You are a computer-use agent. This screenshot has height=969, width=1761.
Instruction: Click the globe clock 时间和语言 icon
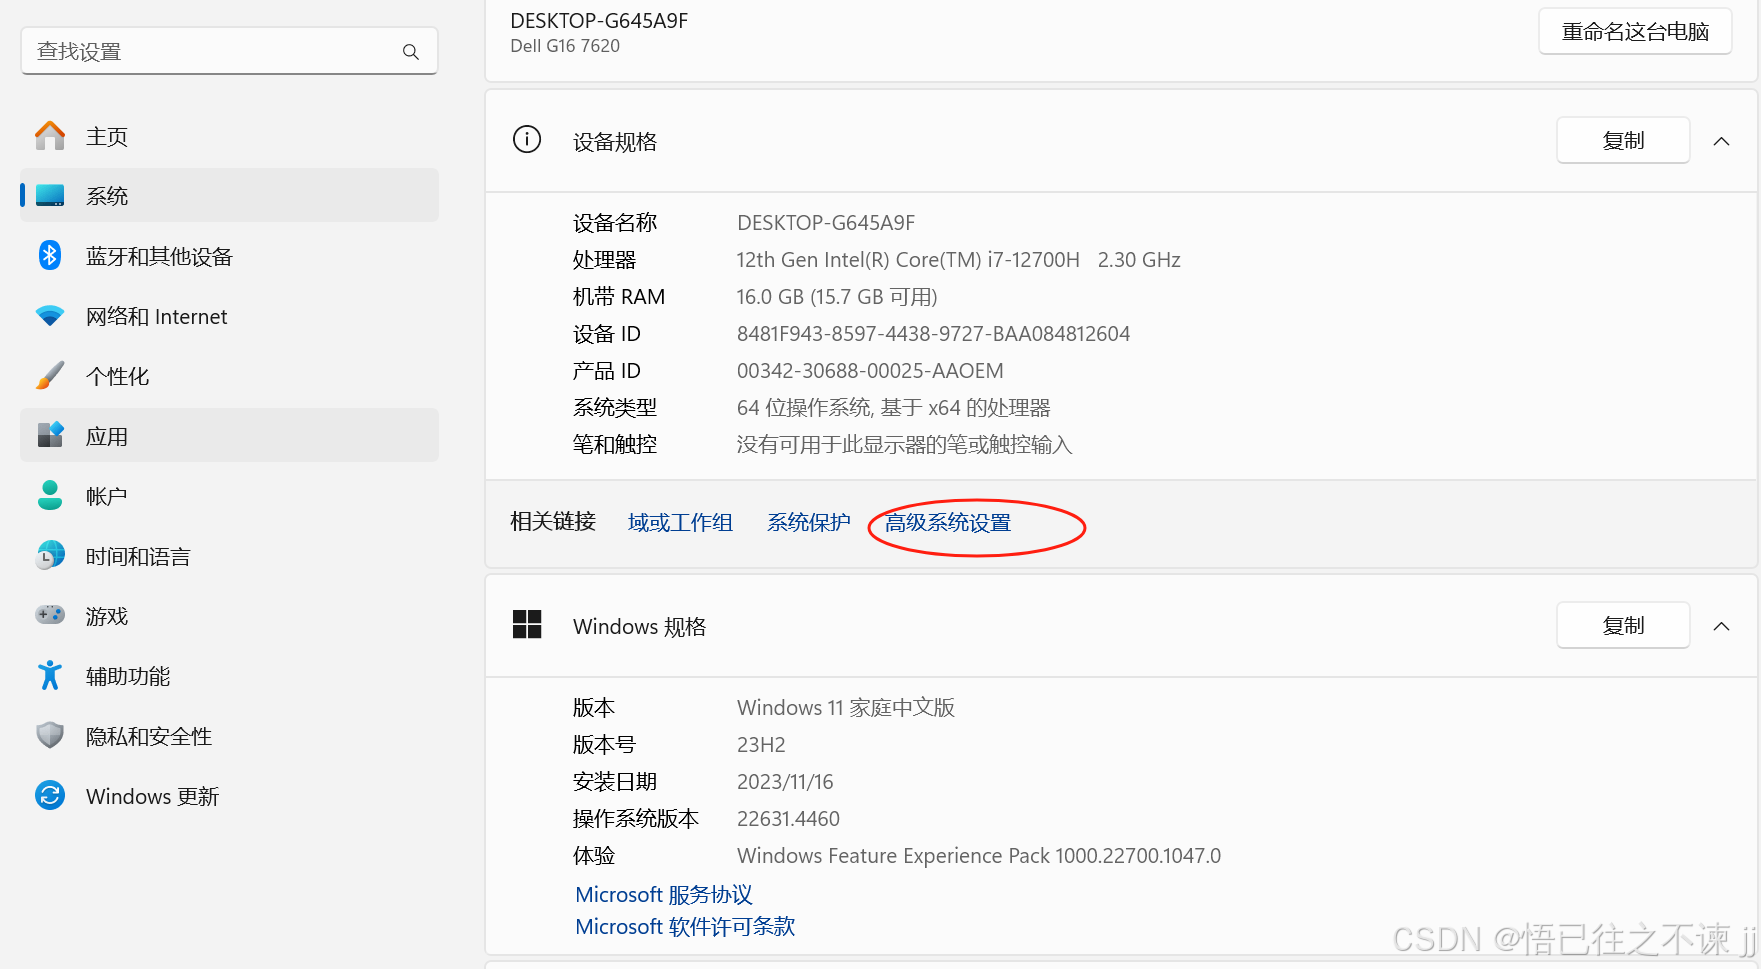[x=50, y=556]
